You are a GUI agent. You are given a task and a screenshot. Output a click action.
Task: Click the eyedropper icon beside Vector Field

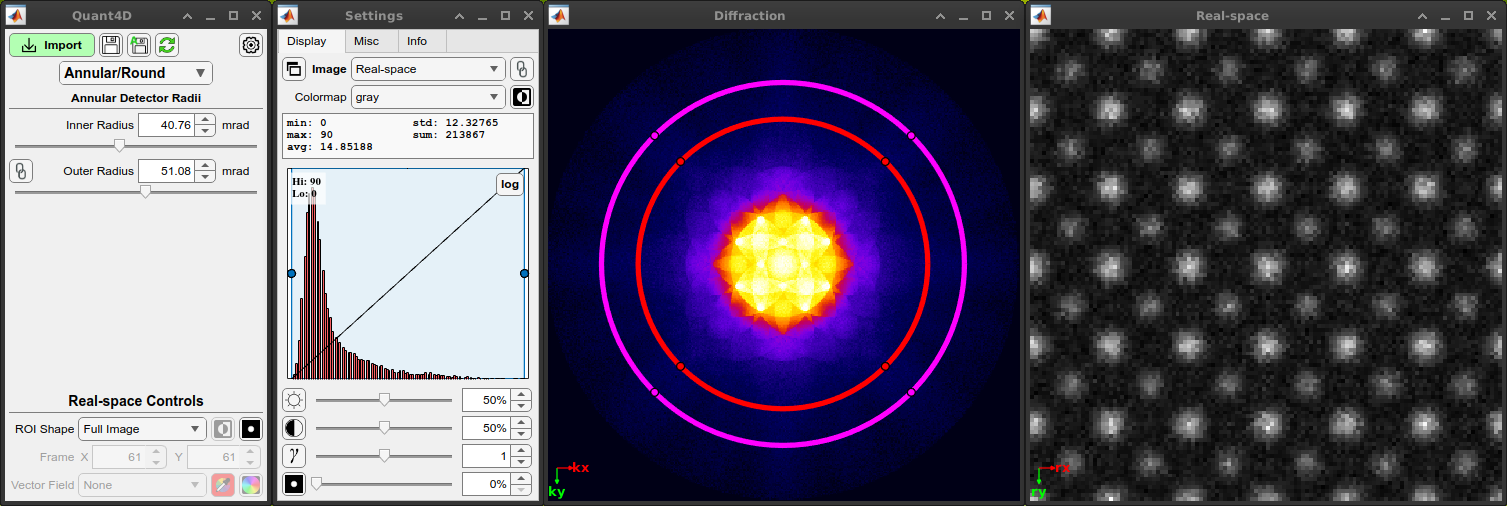[x=223, y=485]
